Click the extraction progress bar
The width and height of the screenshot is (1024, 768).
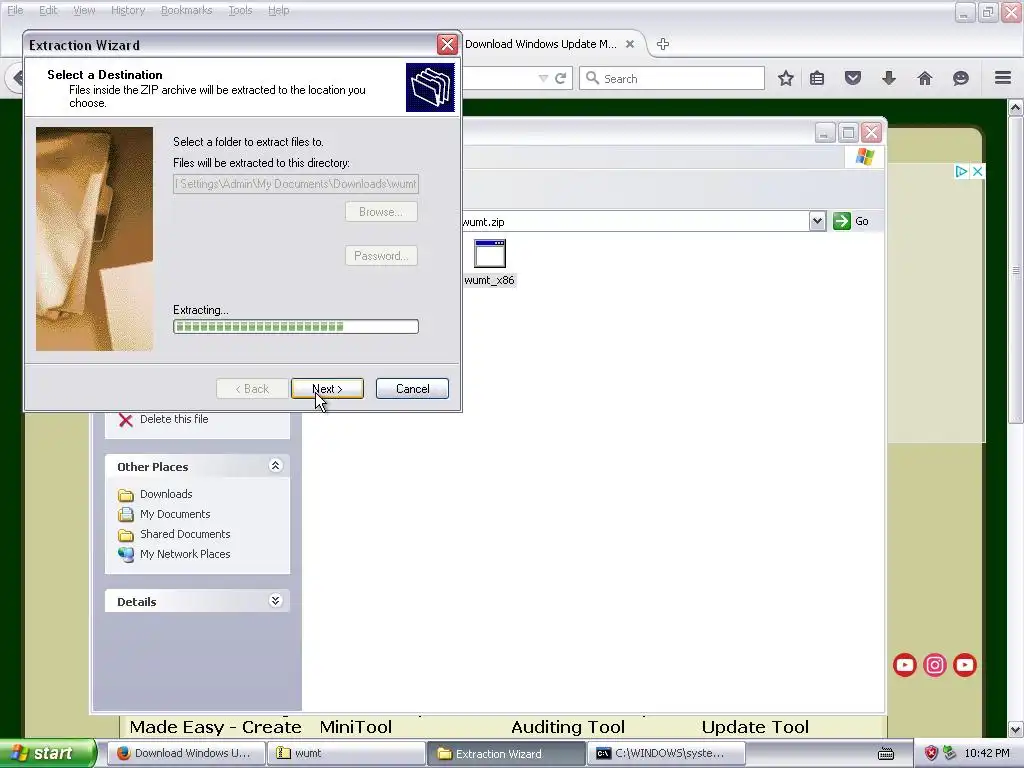point(296,327)
